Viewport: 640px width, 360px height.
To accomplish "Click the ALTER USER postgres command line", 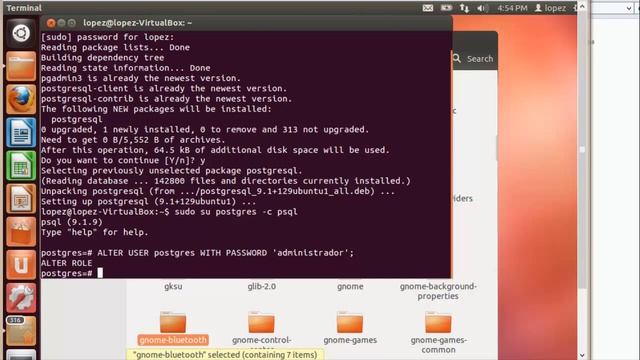I will point(198,253).
